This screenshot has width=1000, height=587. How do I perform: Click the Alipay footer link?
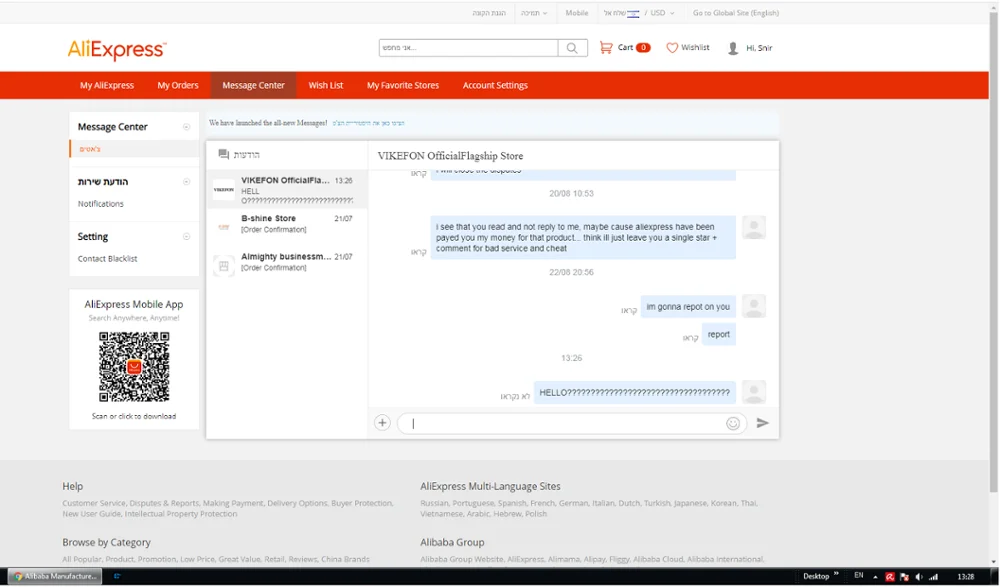[x=594, y=560]
